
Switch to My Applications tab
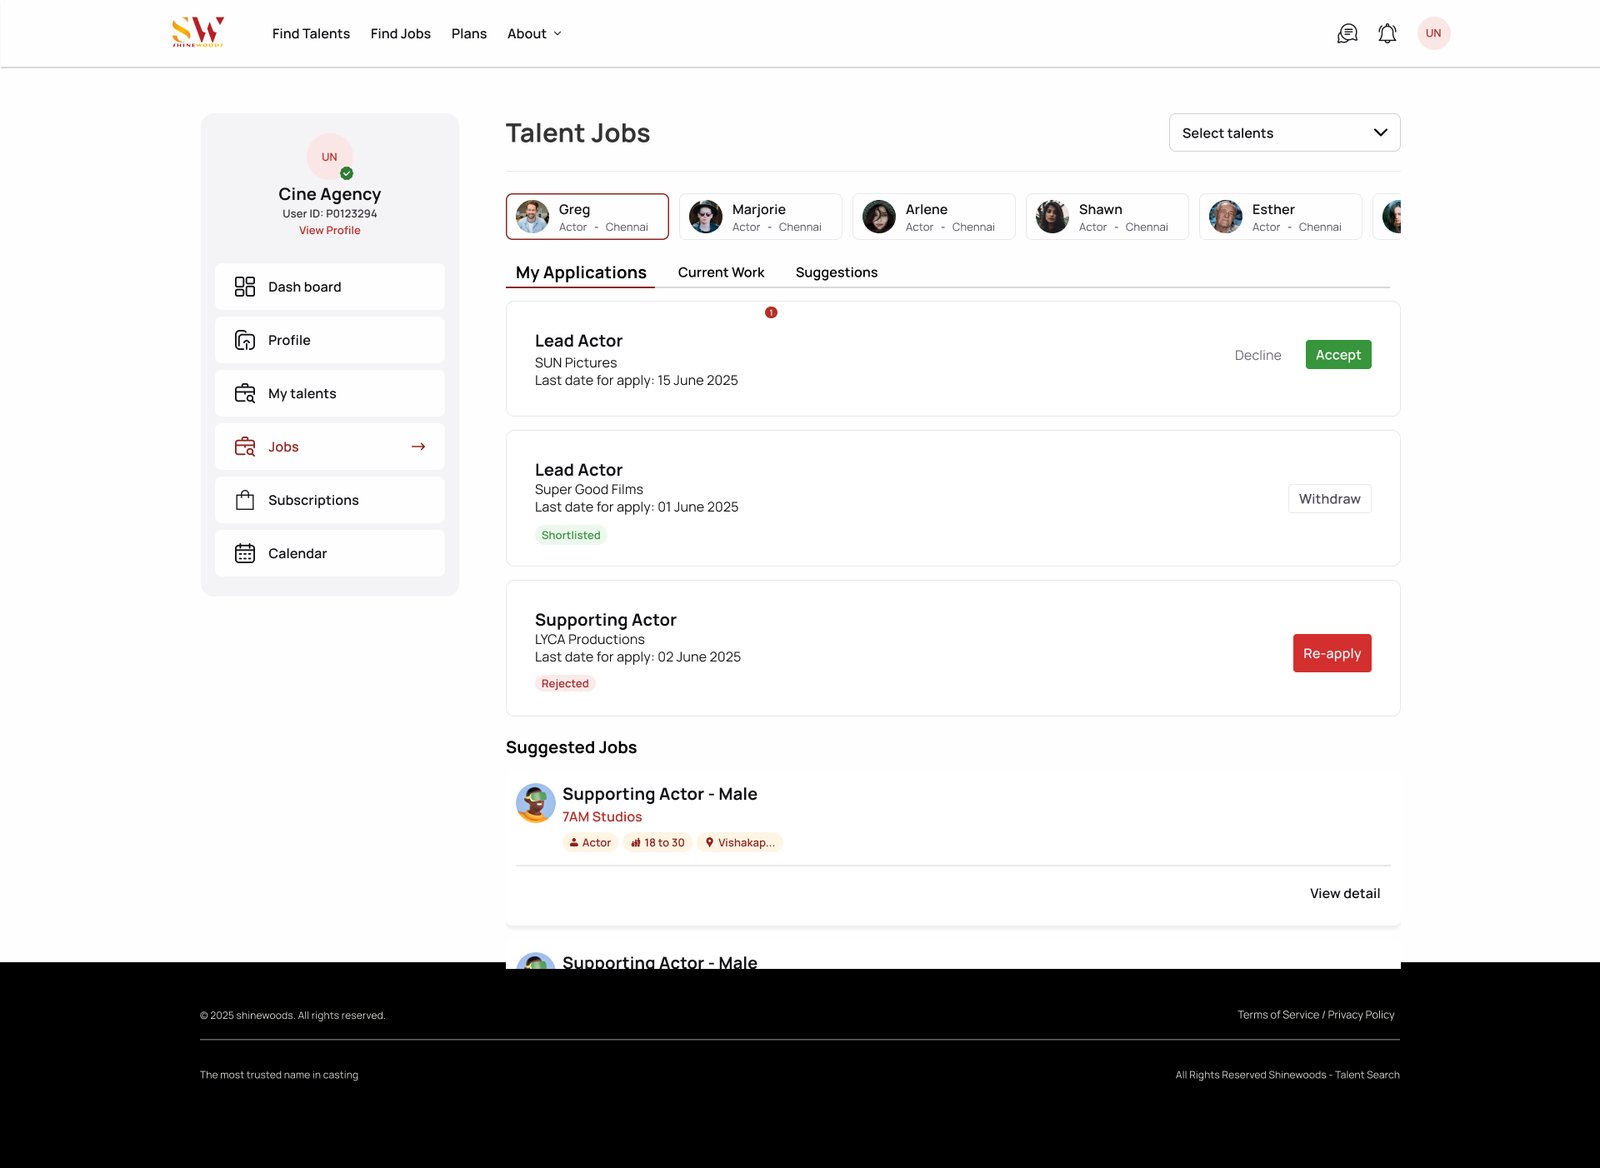[x=581, y=272]
